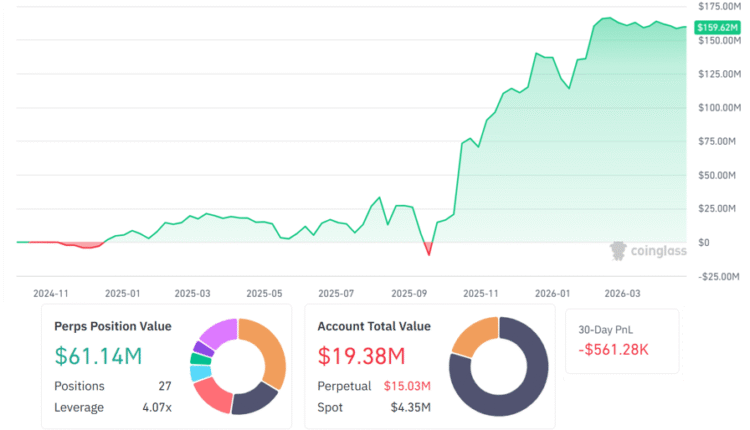Click the $61.14M perps position amount
The width and height of the screenshot is (750, 430).
(98, 355)
